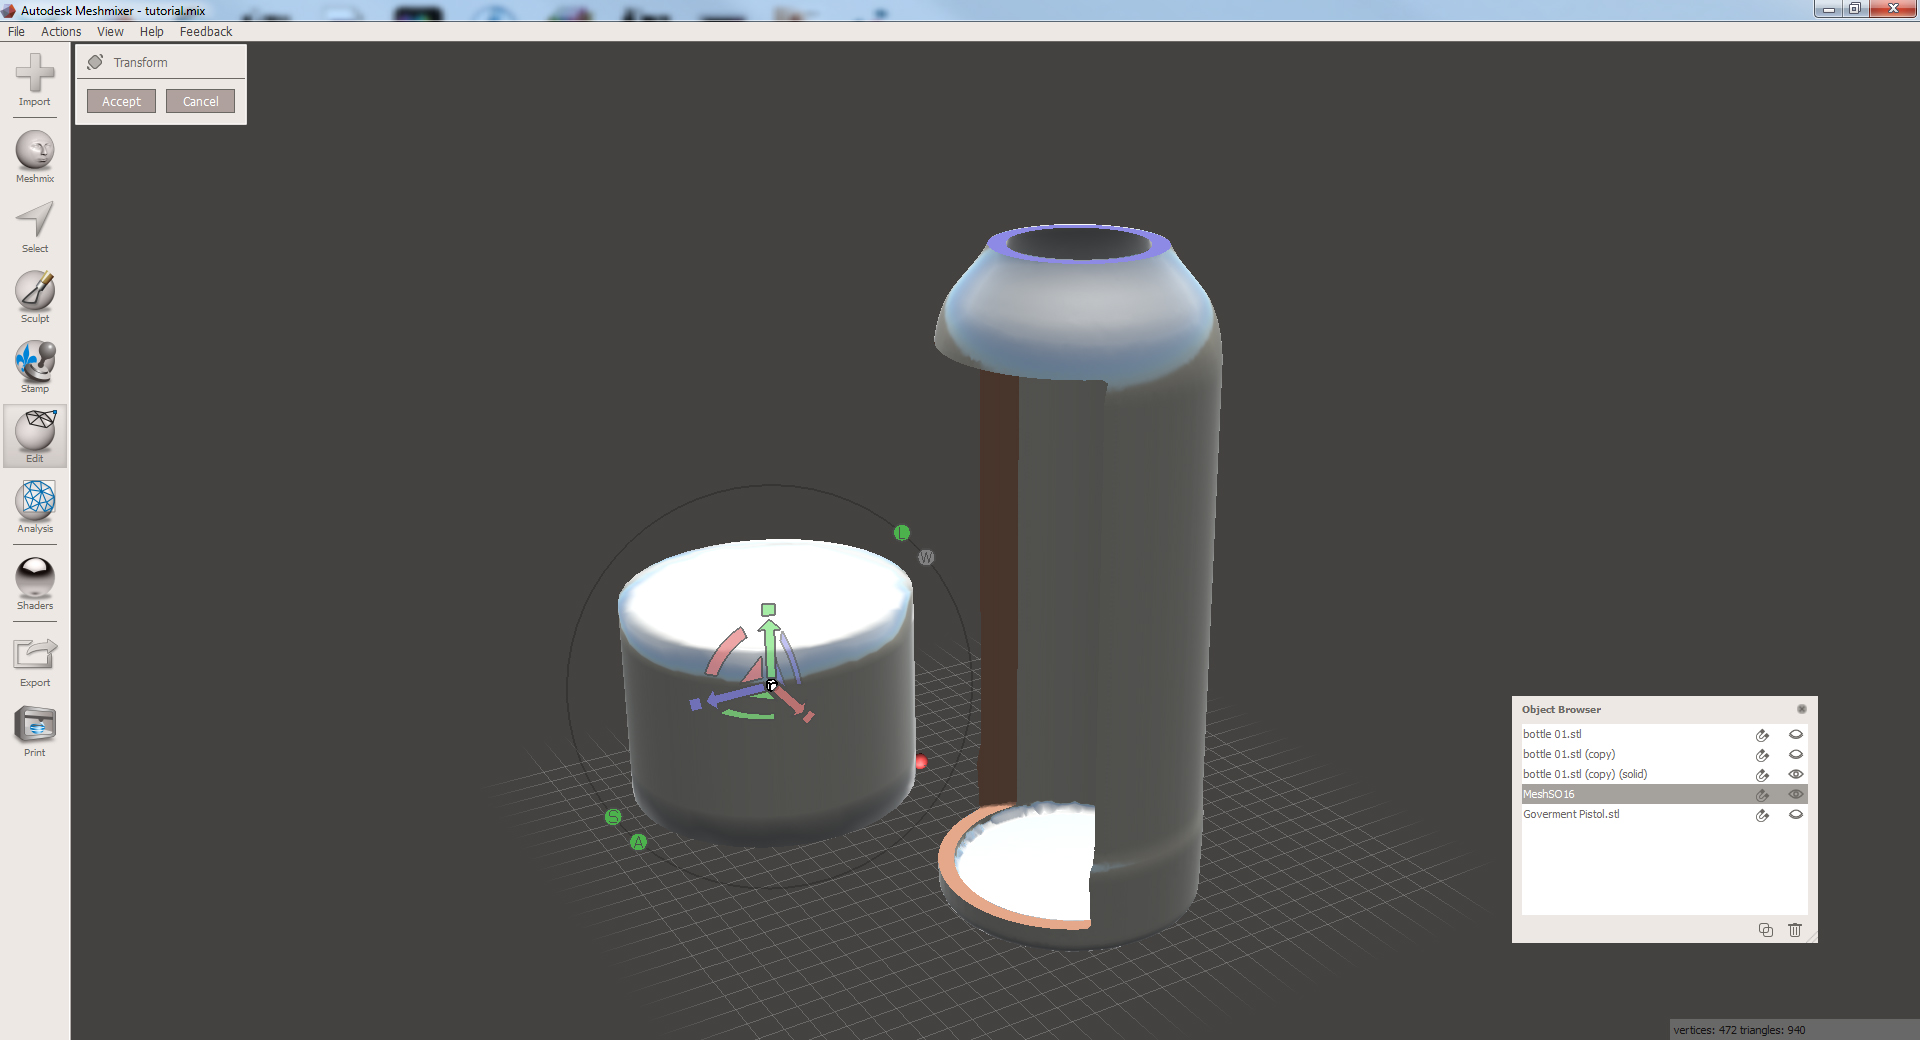The image size is (1920, 1040).
Task: Click the green up-arrow translate handle
Action: (769, 648)
